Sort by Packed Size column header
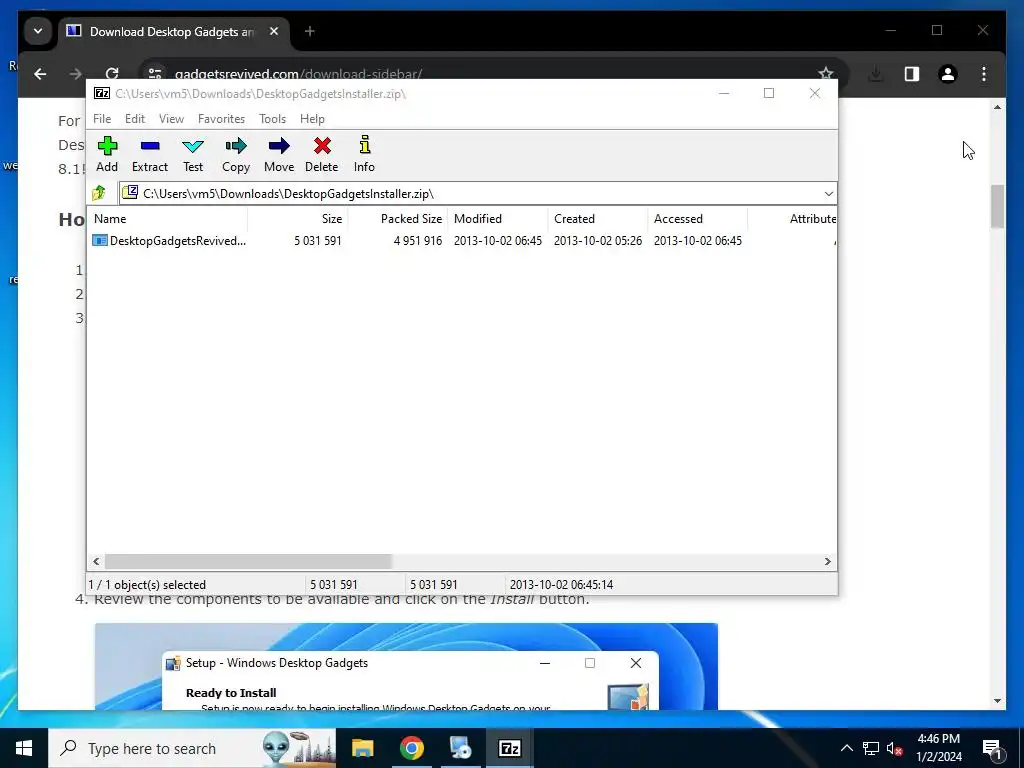The height and width of the screenshot is (768, 1024). 398,219
